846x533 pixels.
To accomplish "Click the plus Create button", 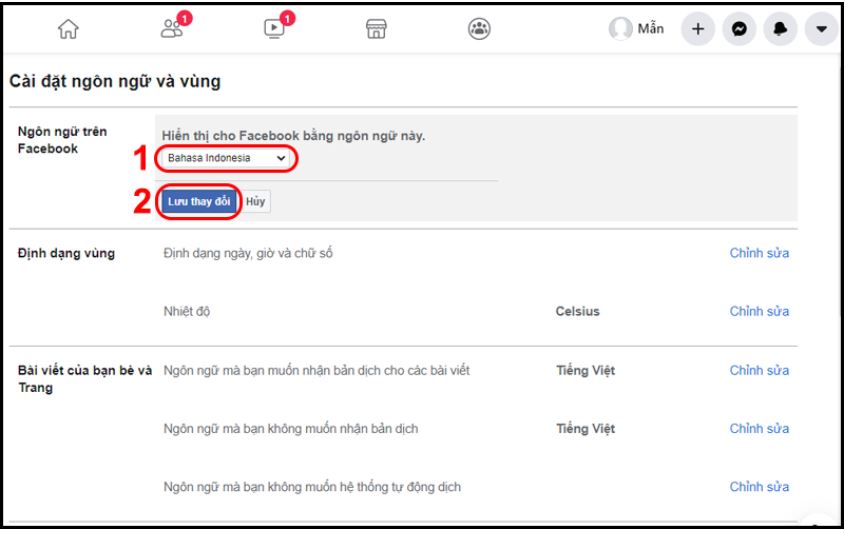I will [x=698, y=29].
